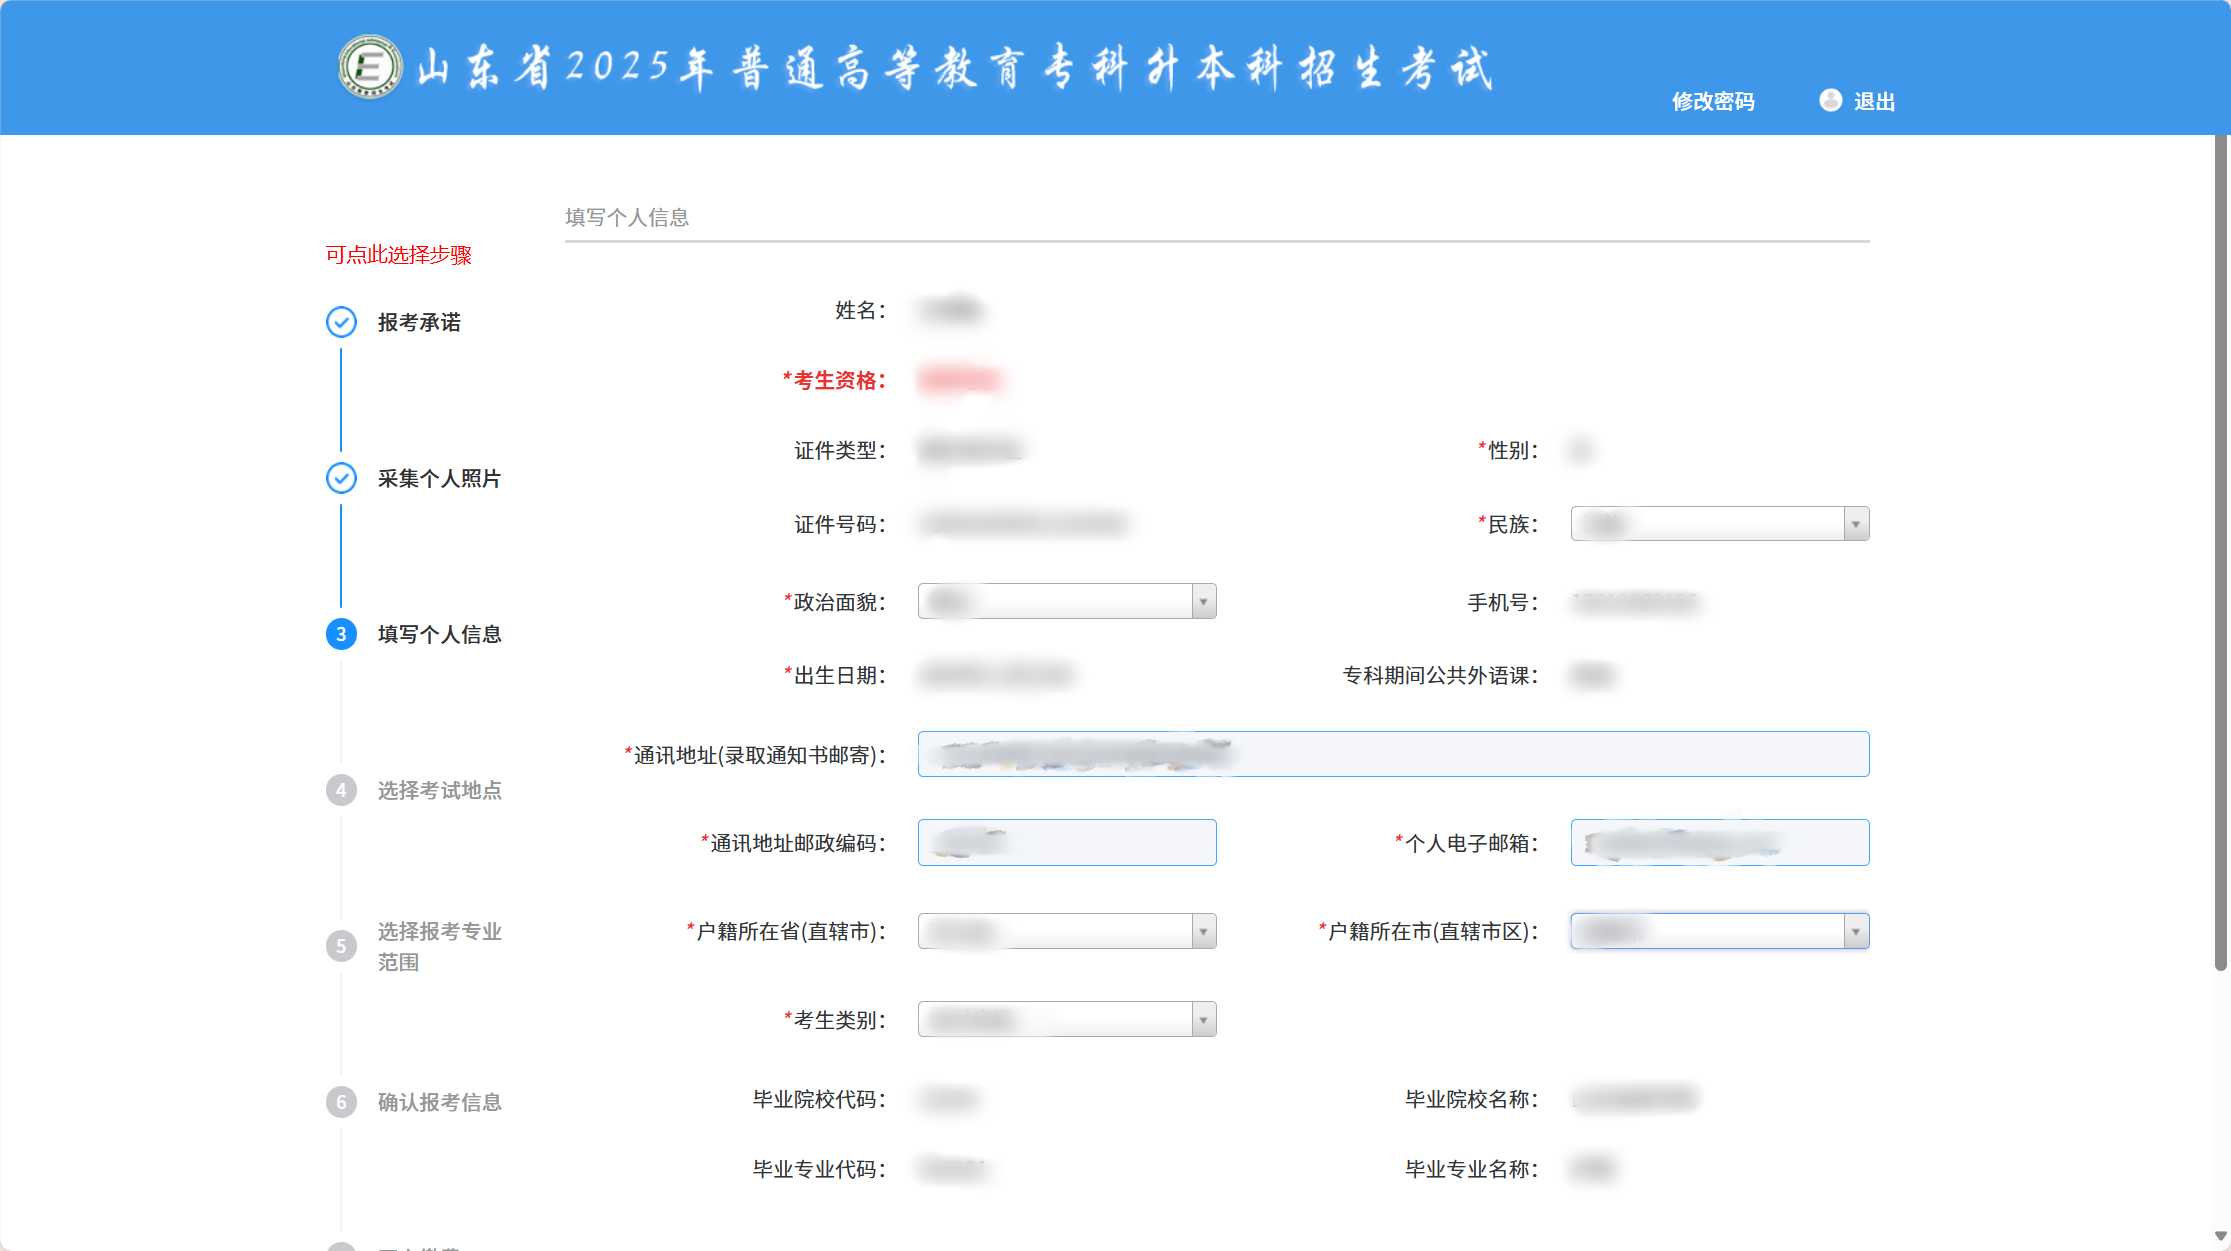Select the 填写个人信息 step
This screenshot has height=1251, width=2231.
pos(439,634)
